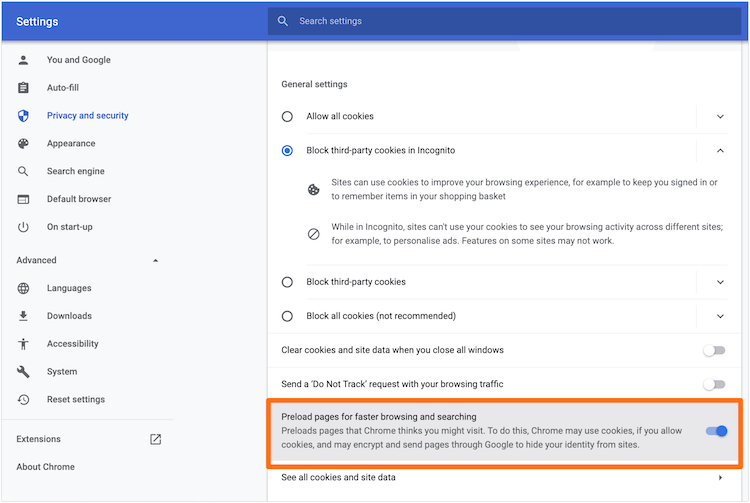Viewport: 750px width, 503px height.
Task: Select Block all cookies (not recommended) option
Action: 287,316
